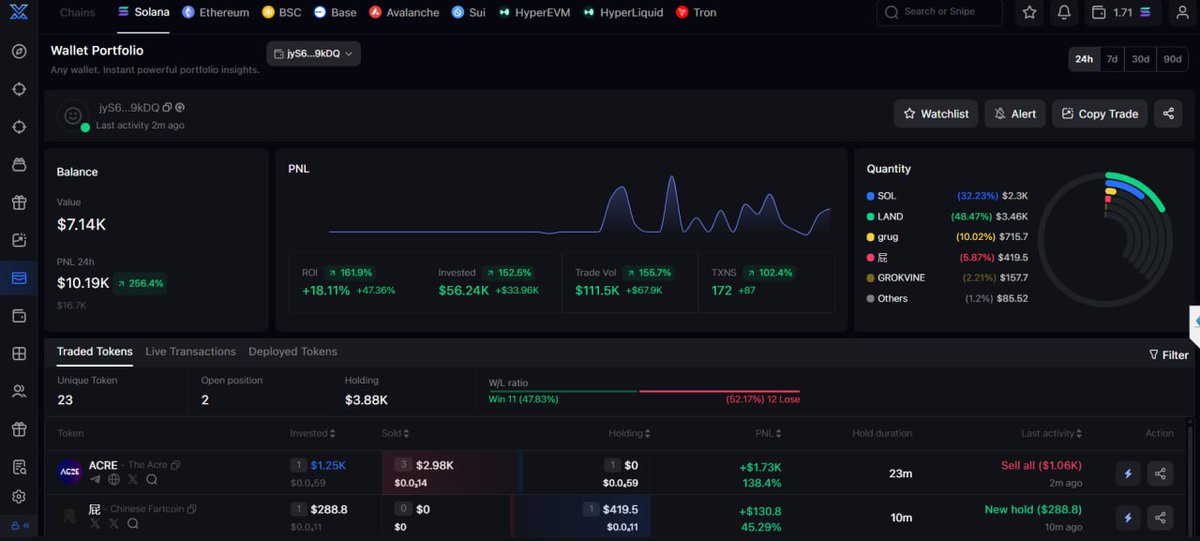Open the notifications bell in top bar
Viewport: 1200px width, 541px height.
point(1064,13)
